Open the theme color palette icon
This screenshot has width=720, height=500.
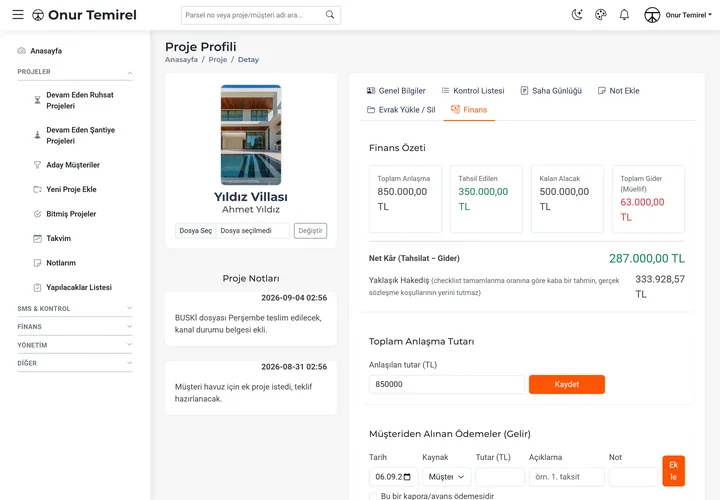point(601,15)
